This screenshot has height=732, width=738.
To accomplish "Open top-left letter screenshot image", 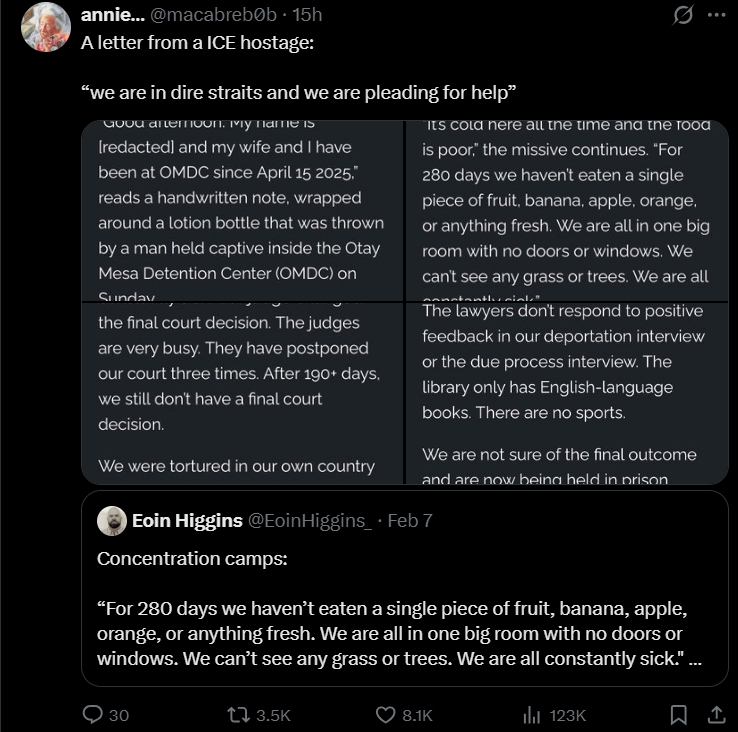I will (242, 210).
